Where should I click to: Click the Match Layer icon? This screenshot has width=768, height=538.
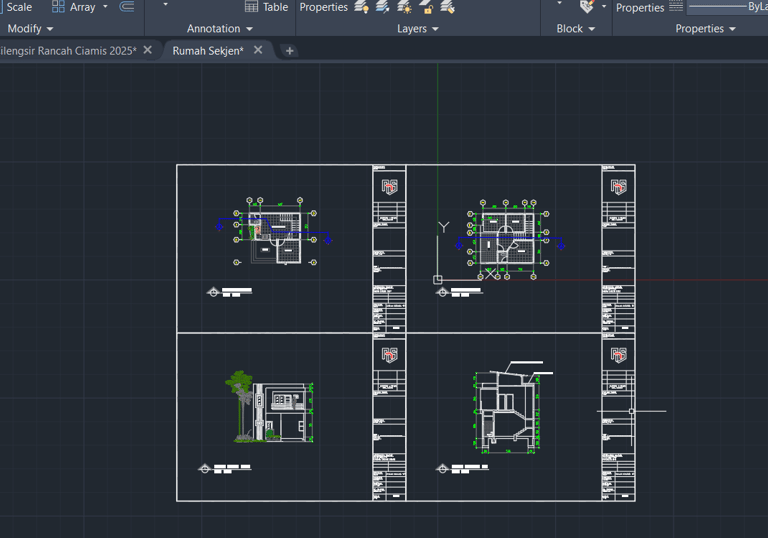tap(447, 7)
